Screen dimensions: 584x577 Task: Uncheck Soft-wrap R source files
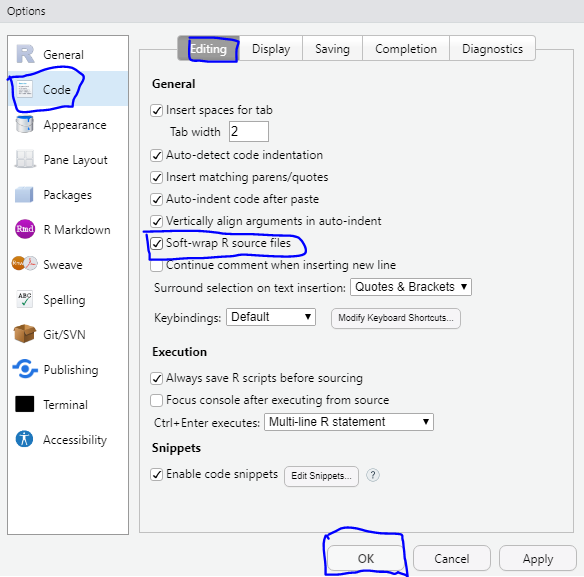(x=156, y=243)
